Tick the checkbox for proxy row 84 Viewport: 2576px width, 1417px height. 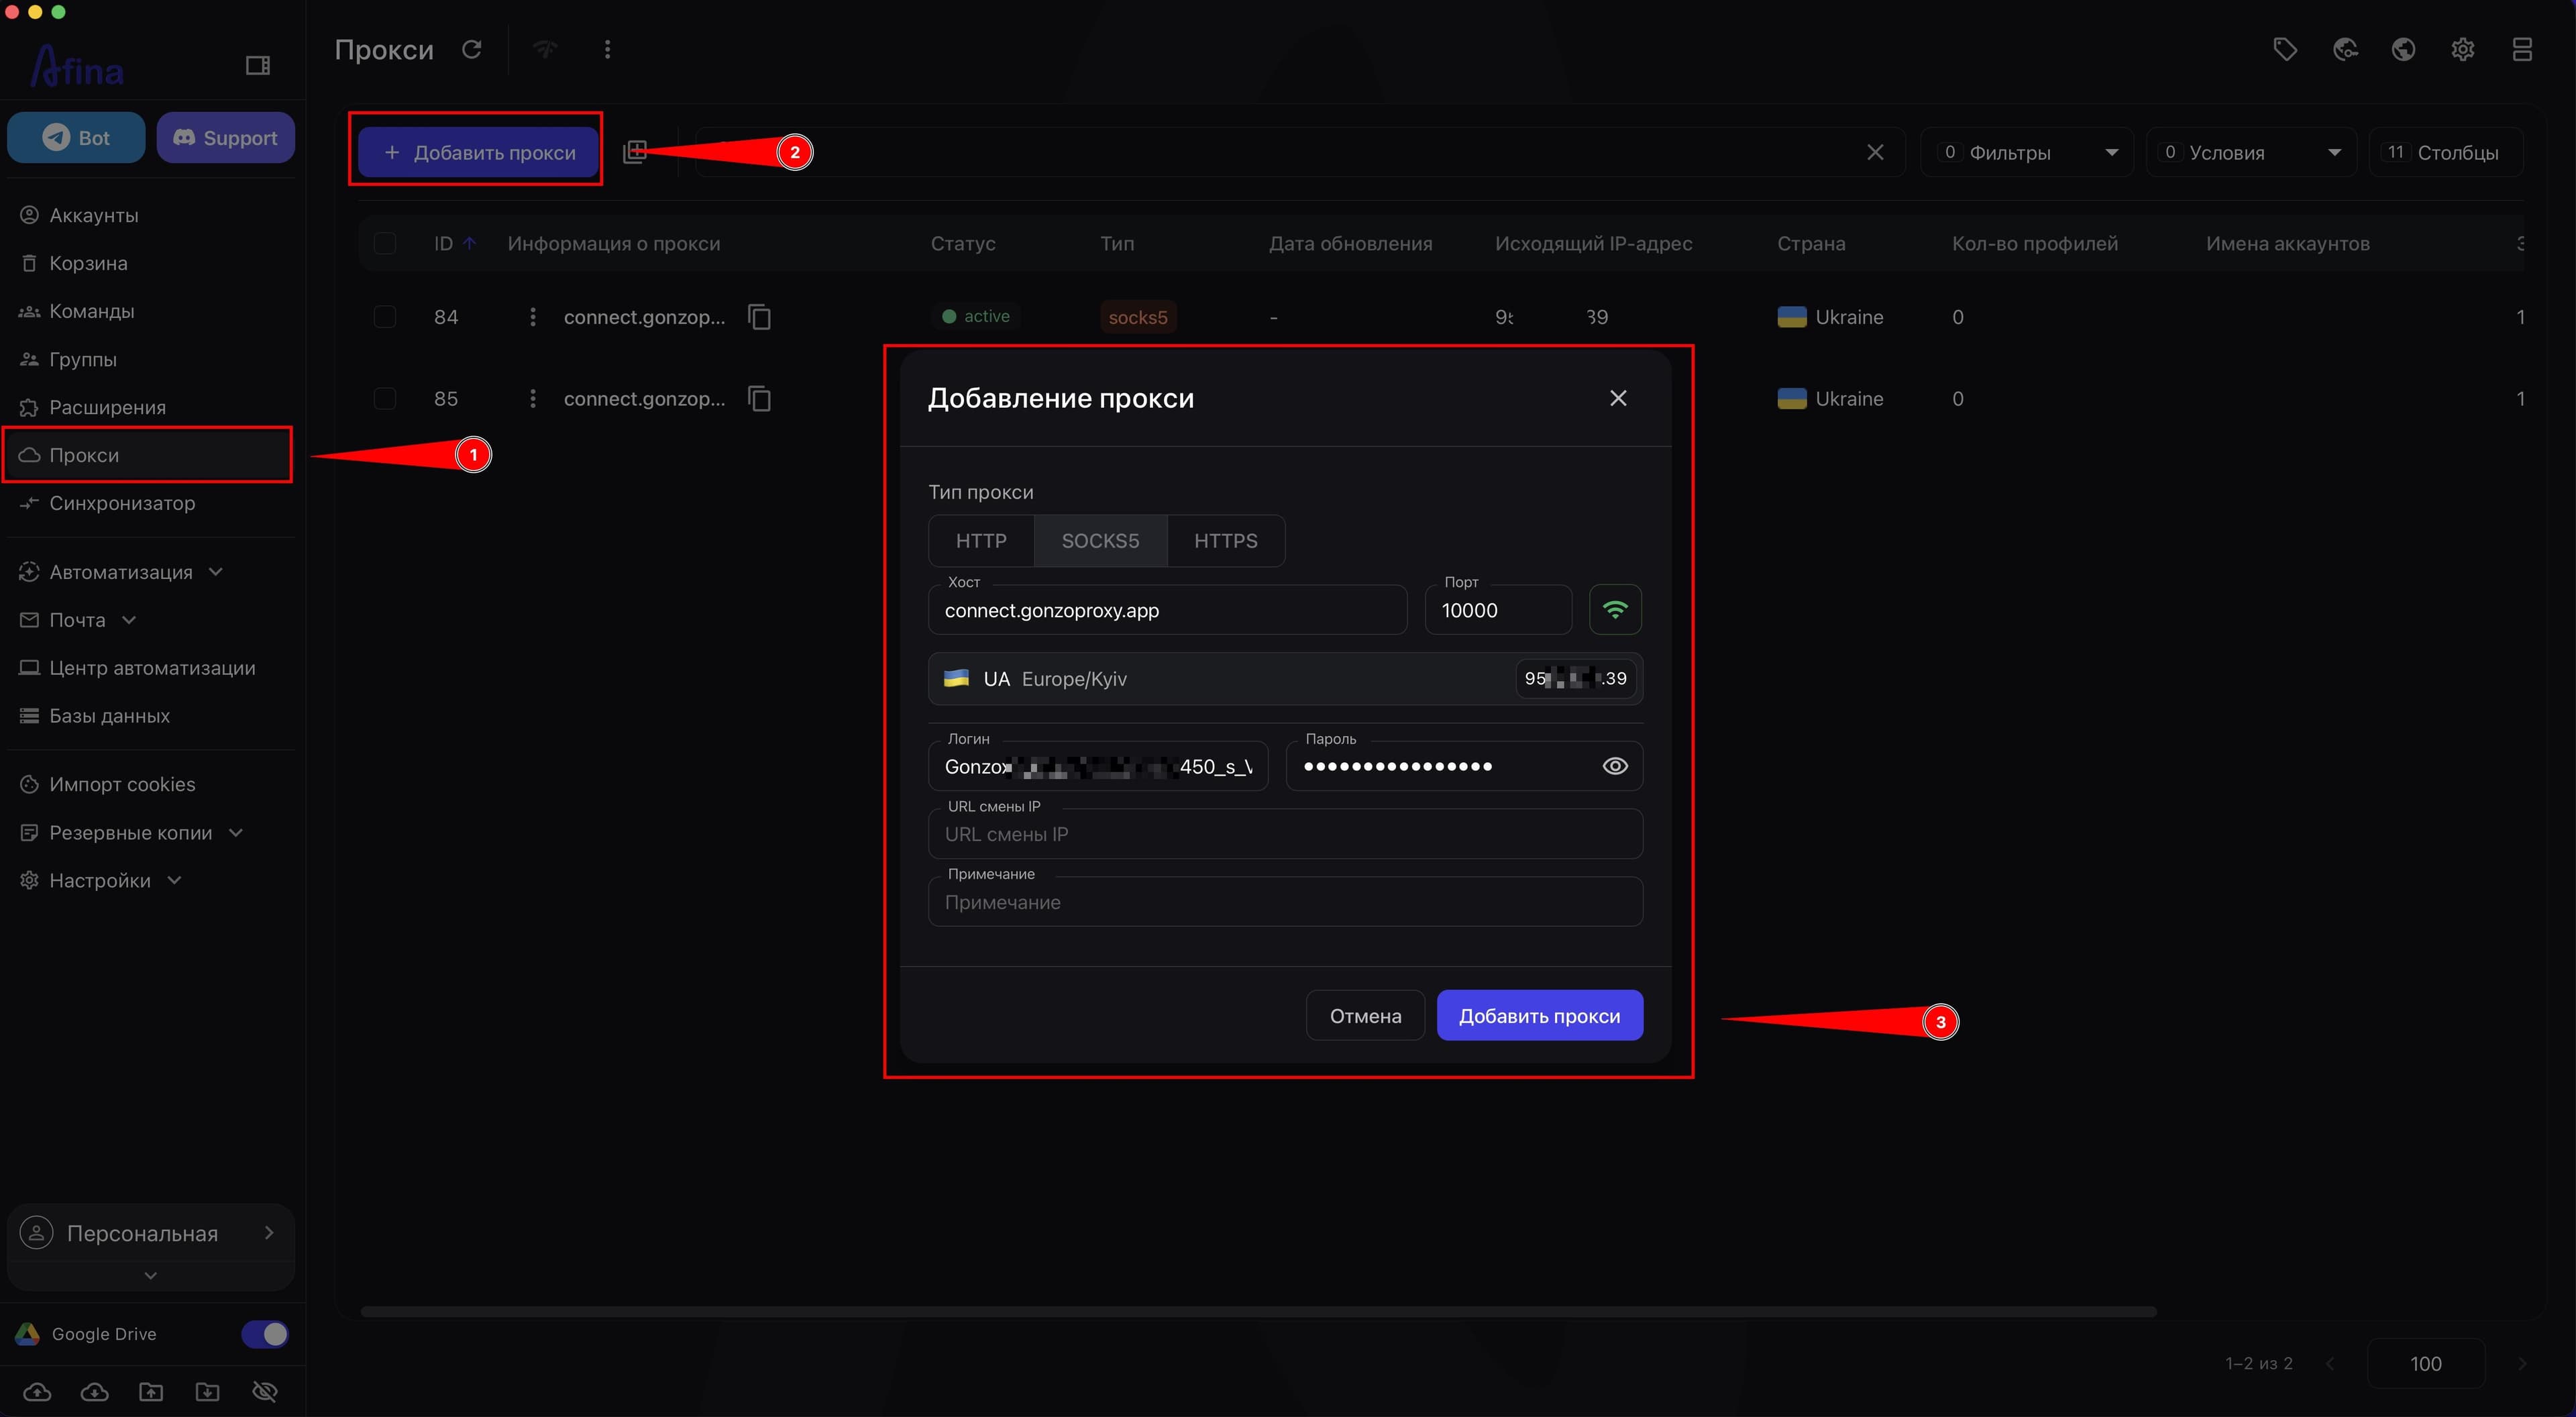(x=385, y=317)
